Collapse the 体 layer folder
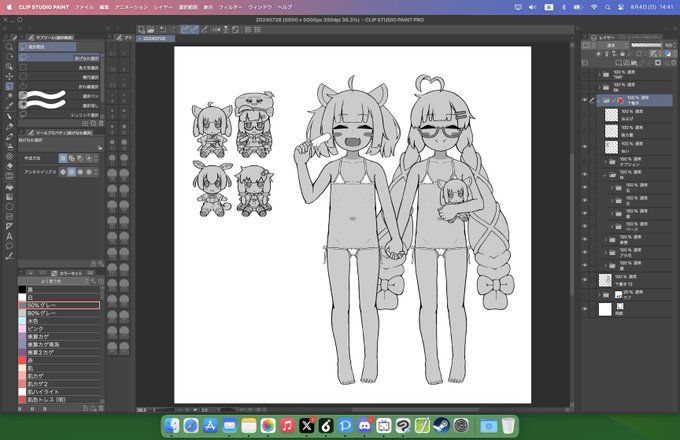 (605, 175)
